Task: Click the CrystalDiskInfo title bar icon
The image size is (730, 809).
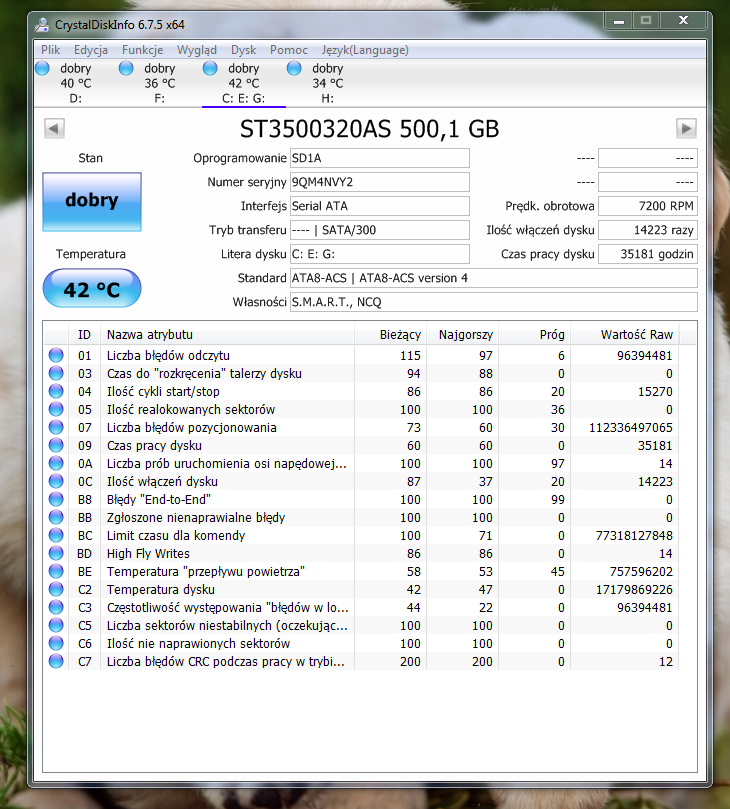Action: coord(42,25)
